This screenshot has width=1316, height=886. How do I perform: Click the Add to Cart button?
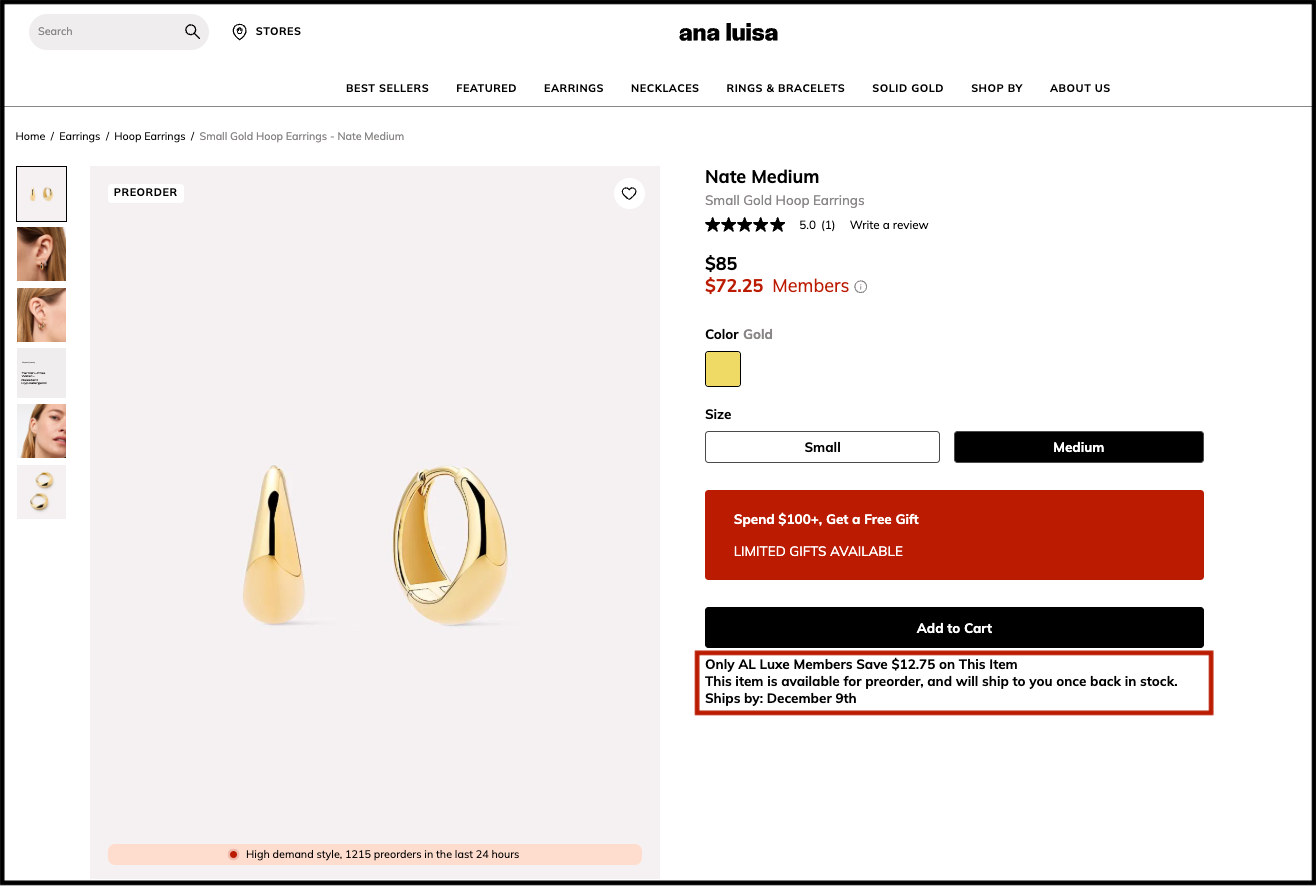click(x=954, y=628)
